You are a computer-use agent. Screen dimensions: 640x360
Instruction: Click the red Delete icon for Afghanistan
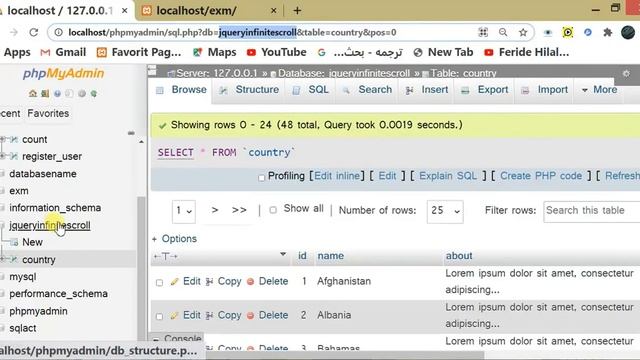pyautogui.click(x=251, y=281)
